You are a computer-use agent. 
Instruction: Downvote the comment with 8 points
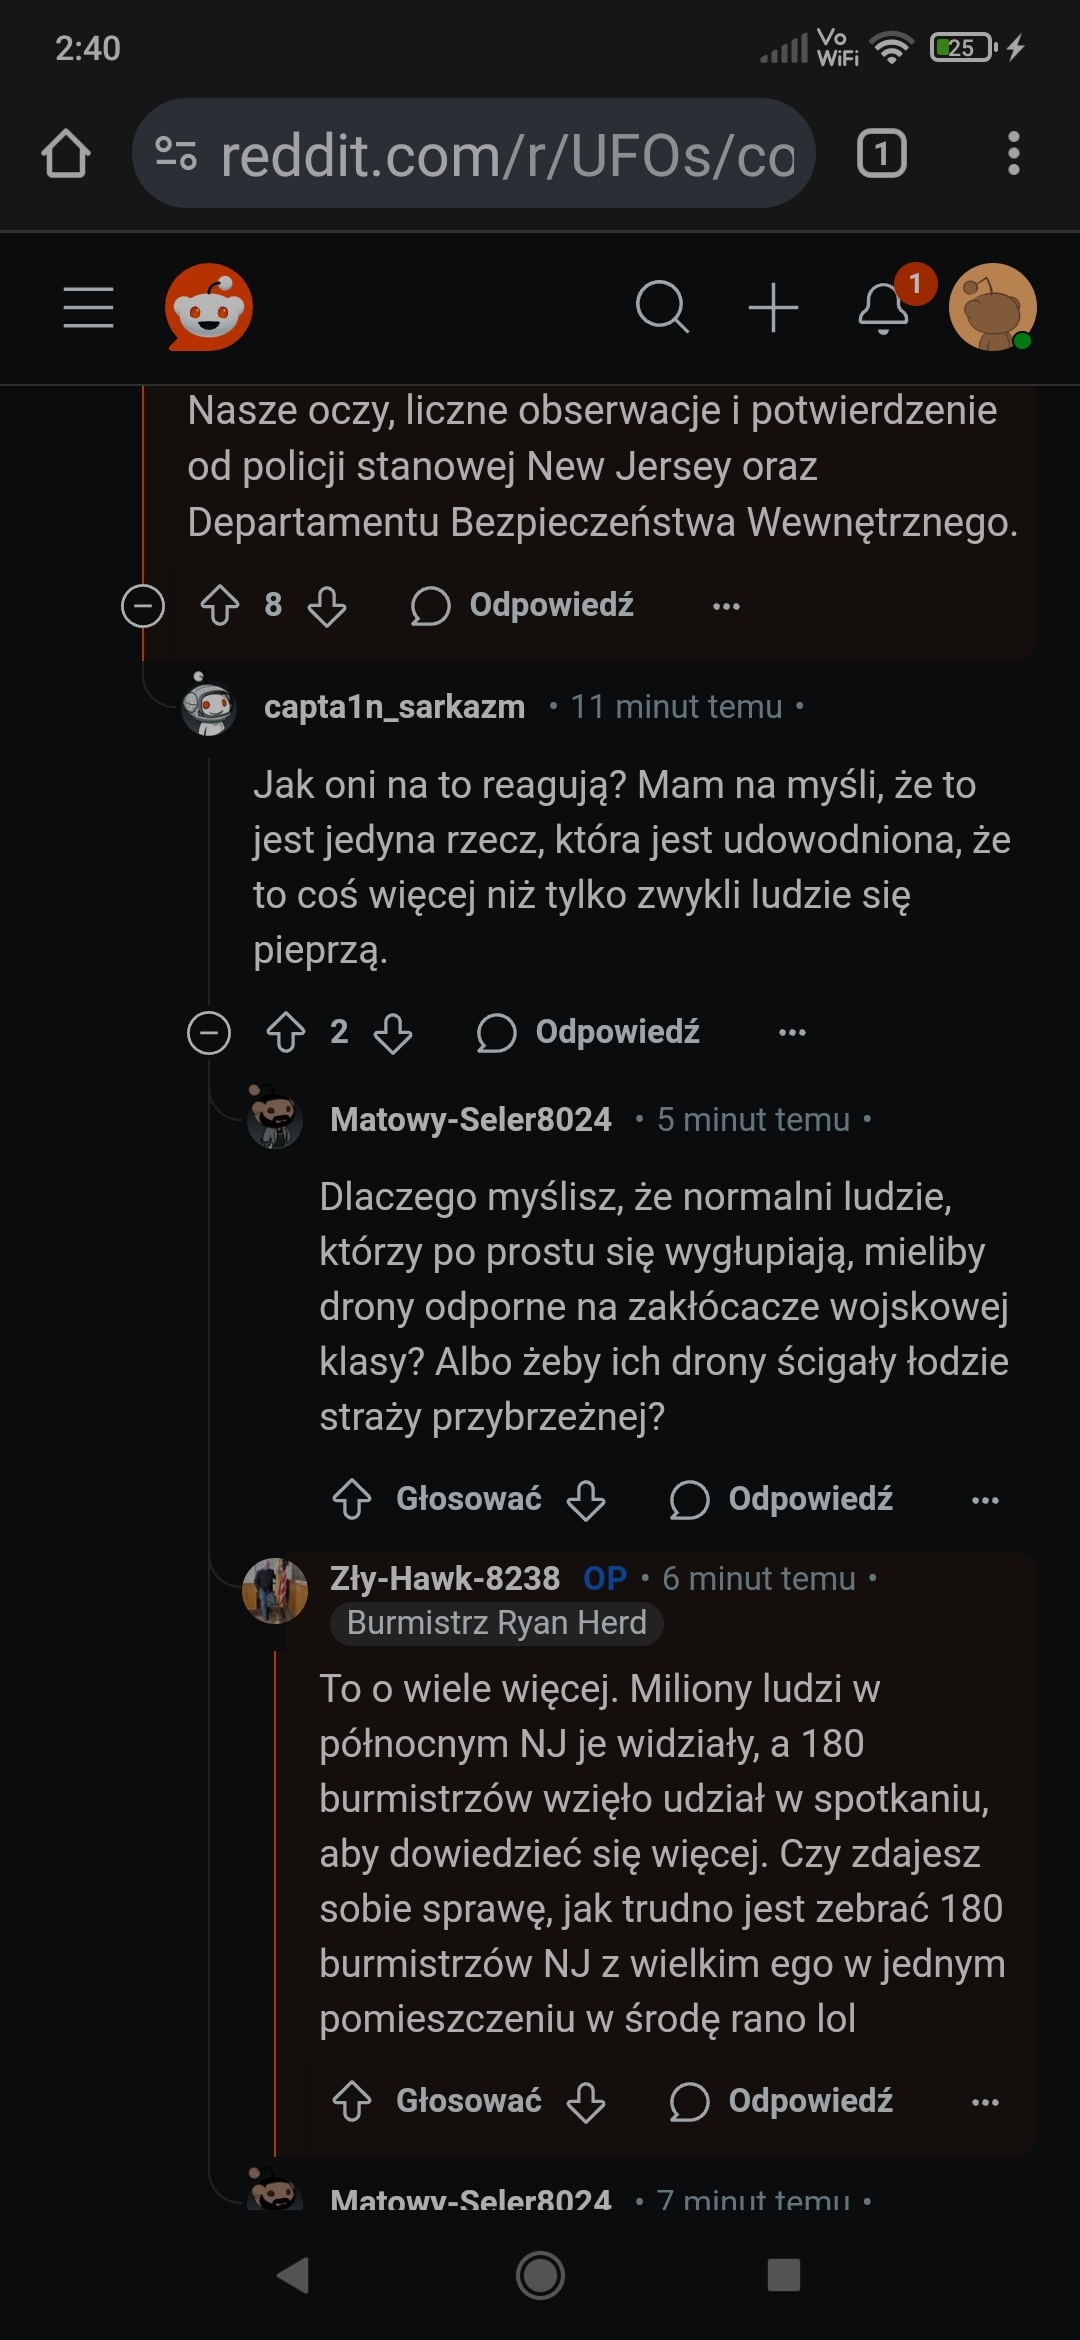click(327, 606)
